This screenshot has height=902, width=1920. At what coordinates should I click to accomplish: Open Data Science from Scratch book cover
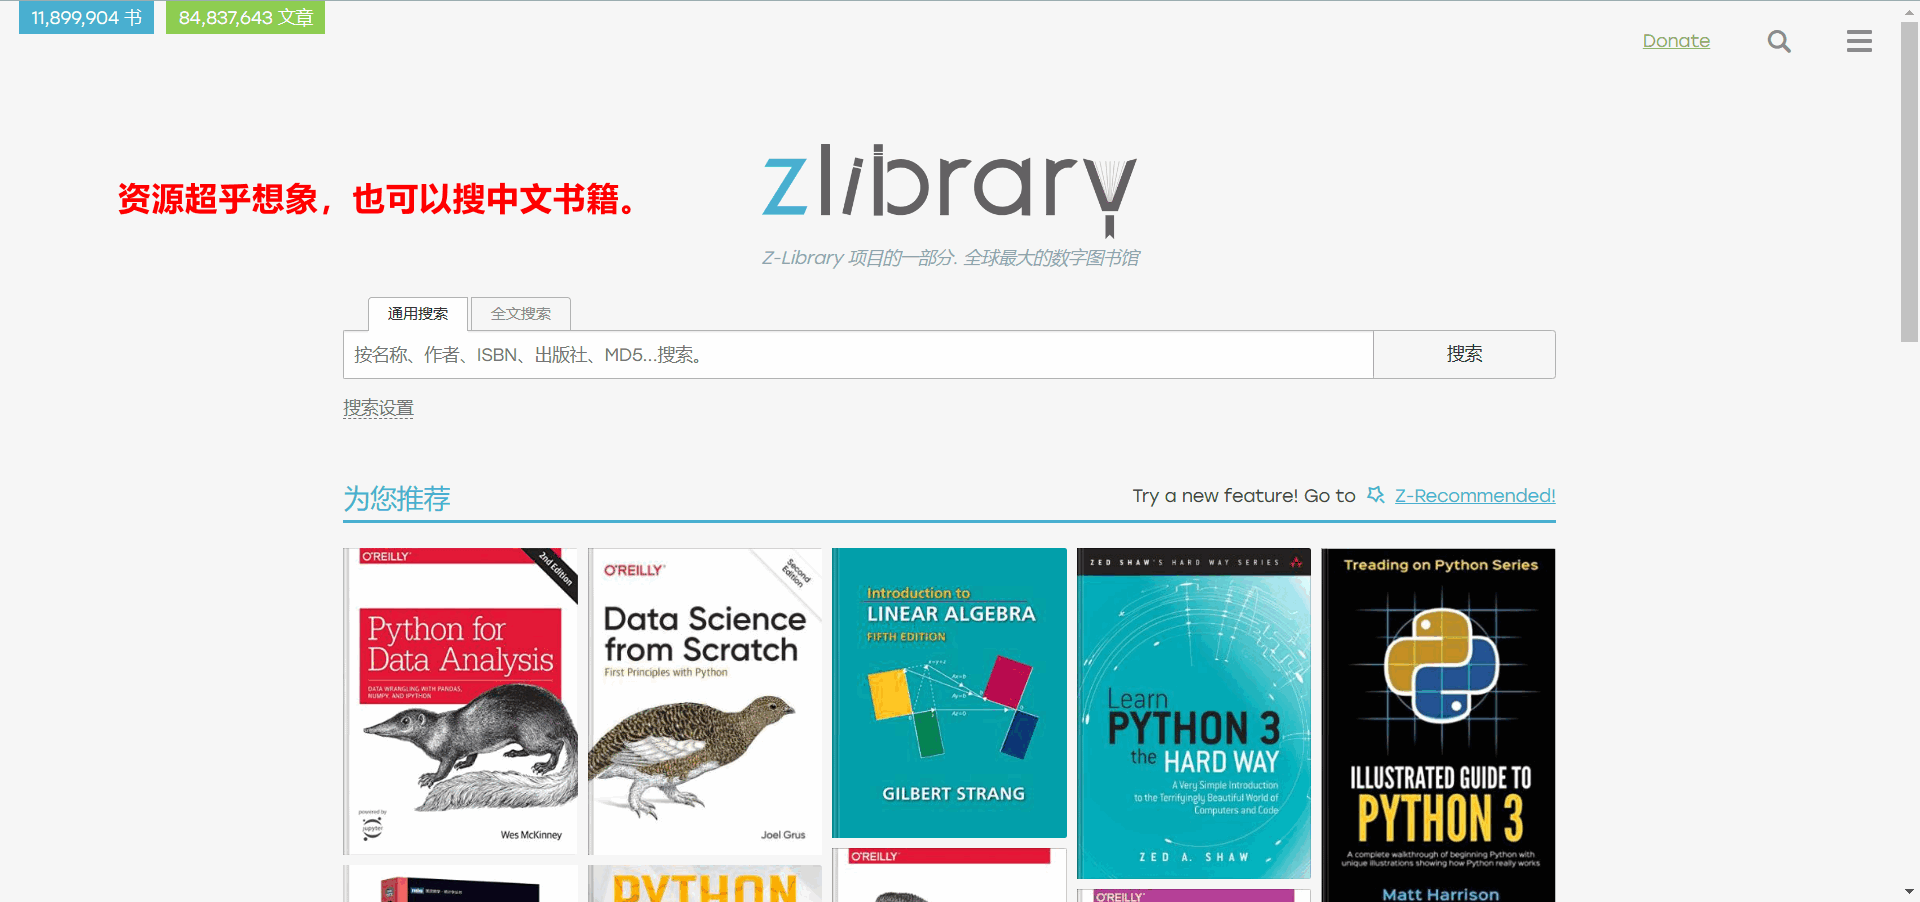point(705,701)
